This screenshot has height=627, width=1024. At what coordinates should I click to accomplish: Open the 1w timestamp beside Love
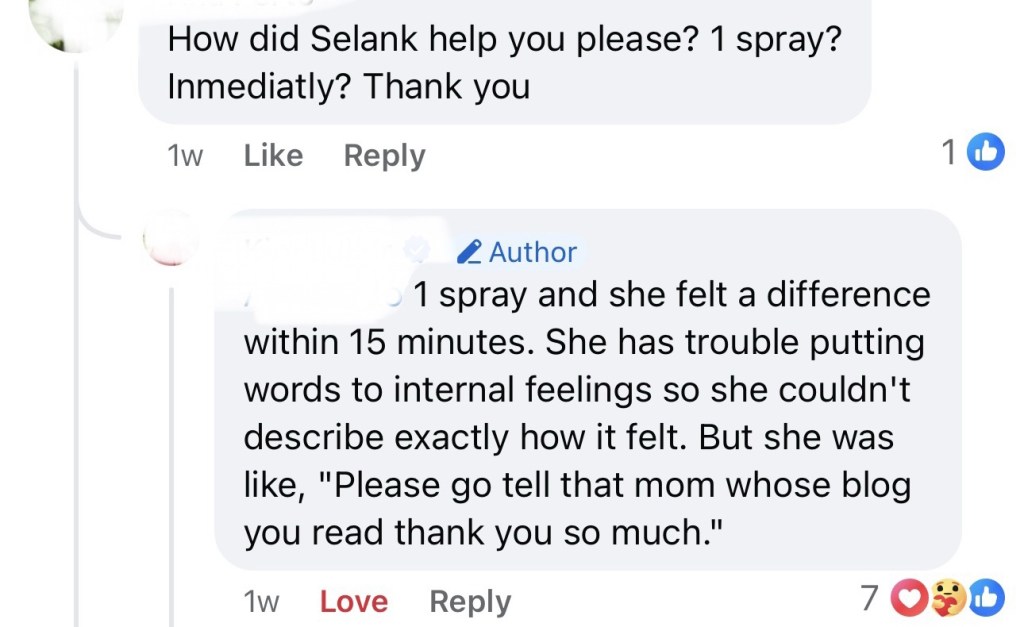click(x=261, y=602)
